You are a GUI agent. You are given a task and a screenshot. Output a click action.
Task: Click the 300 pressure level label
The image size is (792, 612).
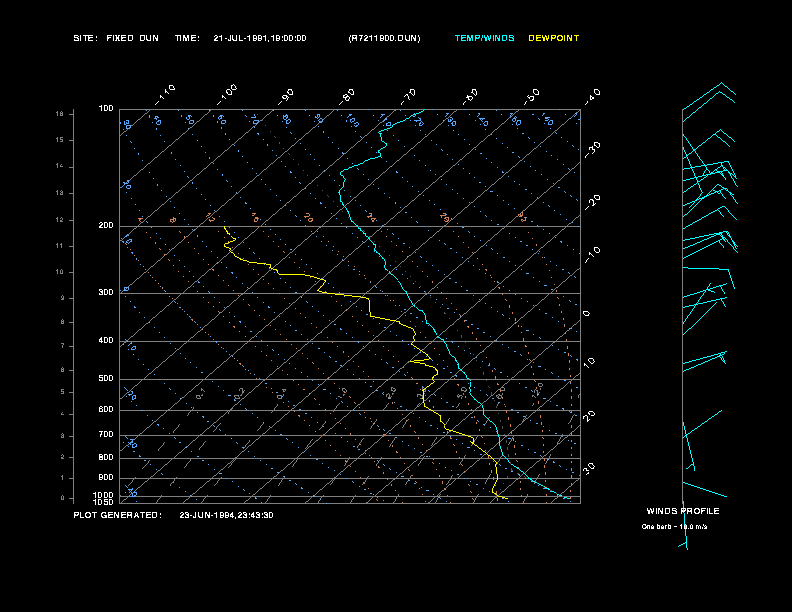click(x=106, y=292)
